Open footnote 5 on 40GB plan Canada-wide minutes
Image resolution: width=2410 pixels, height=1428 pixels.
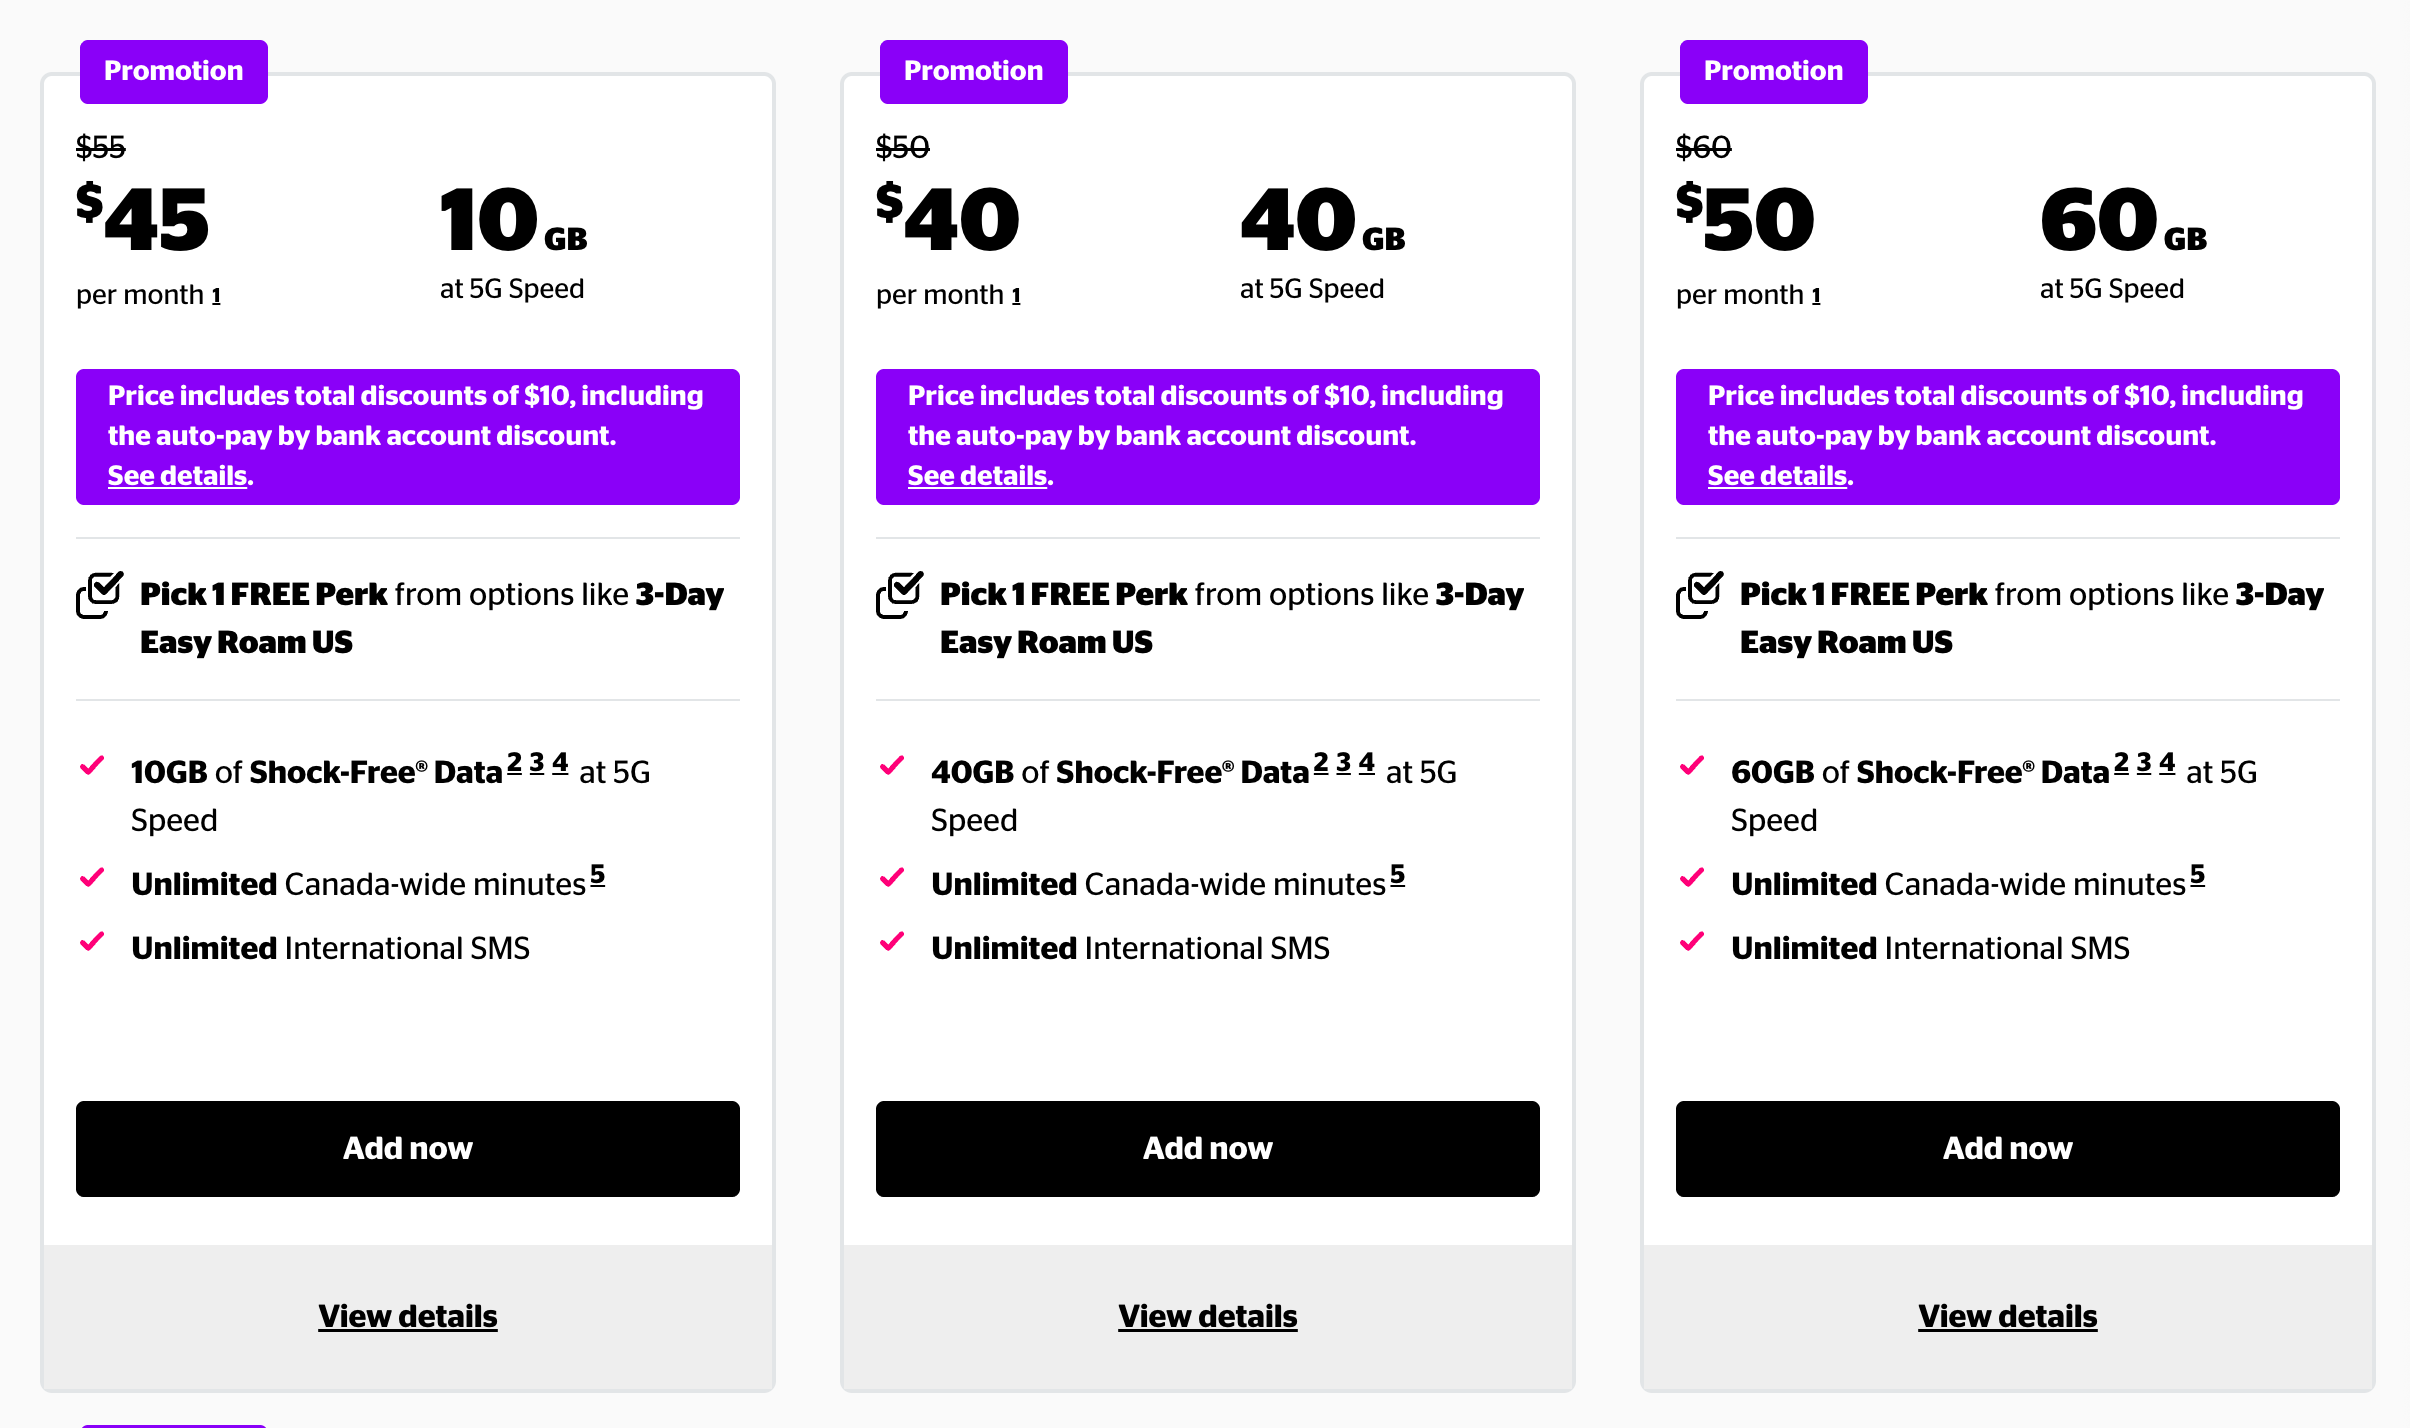click(x=1397, y=875)
